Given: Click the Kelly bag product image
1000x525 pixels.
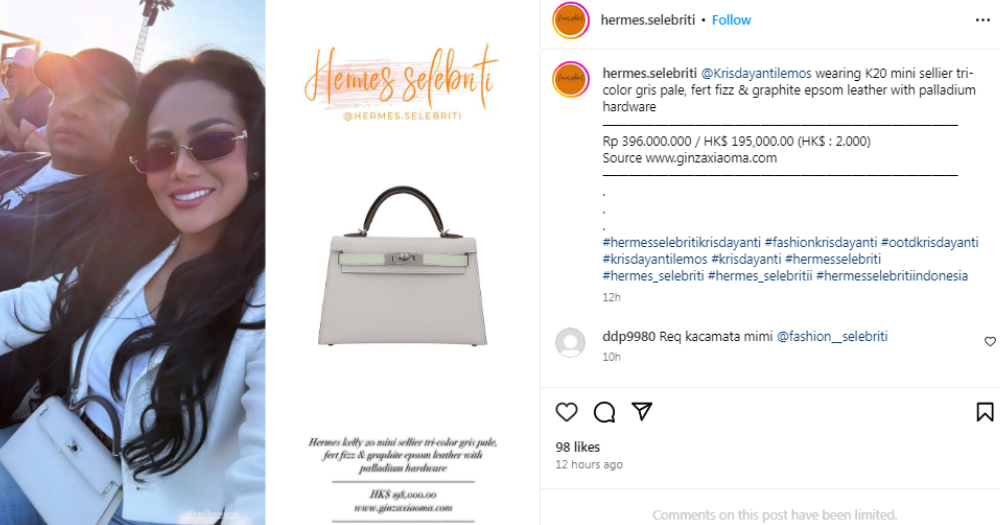Looking at the screenshot, I should [x=403, y=267].
